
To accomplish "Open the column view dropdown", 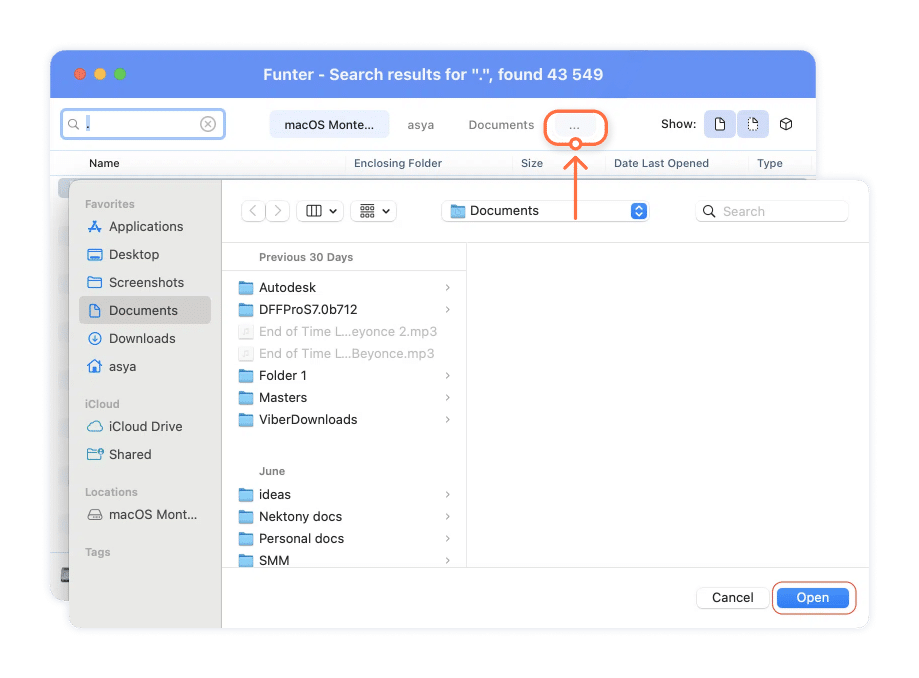I will 321,211.
